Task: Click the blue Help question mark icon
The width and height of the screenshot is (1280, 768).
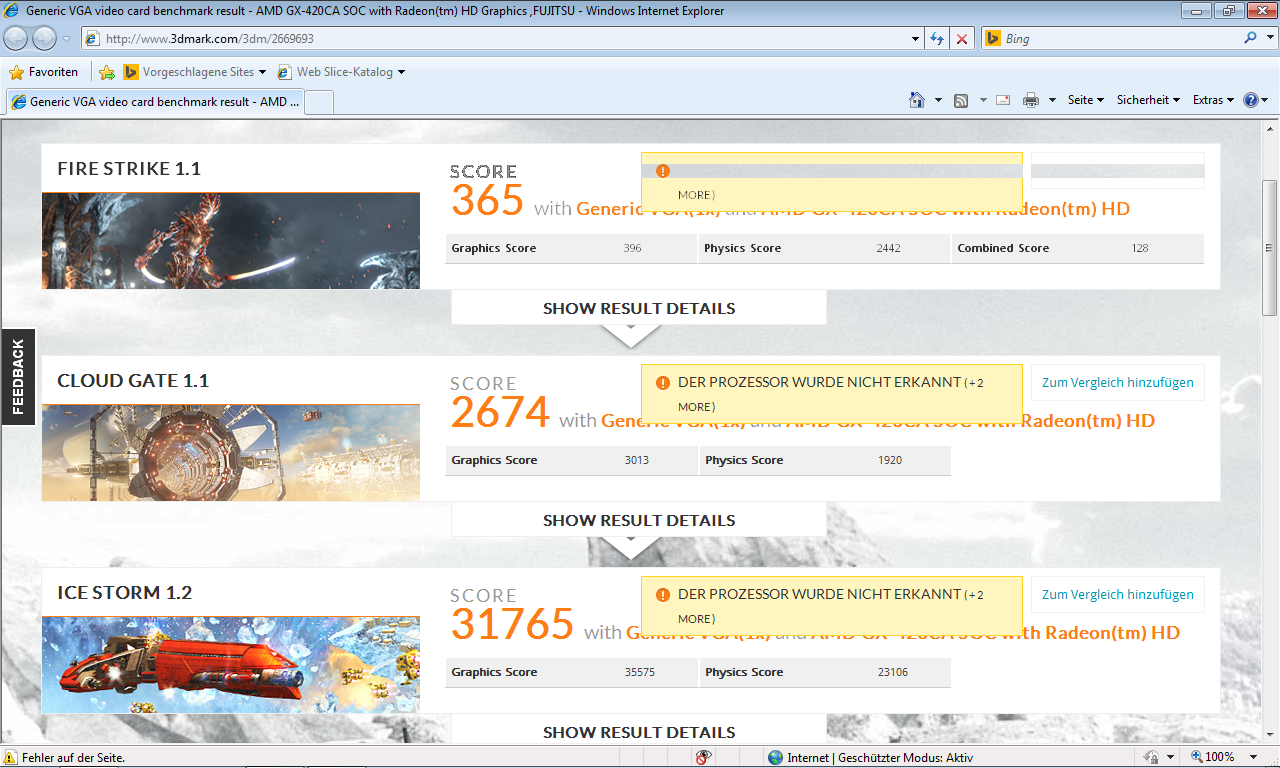Action: (x=1250, y=100)
